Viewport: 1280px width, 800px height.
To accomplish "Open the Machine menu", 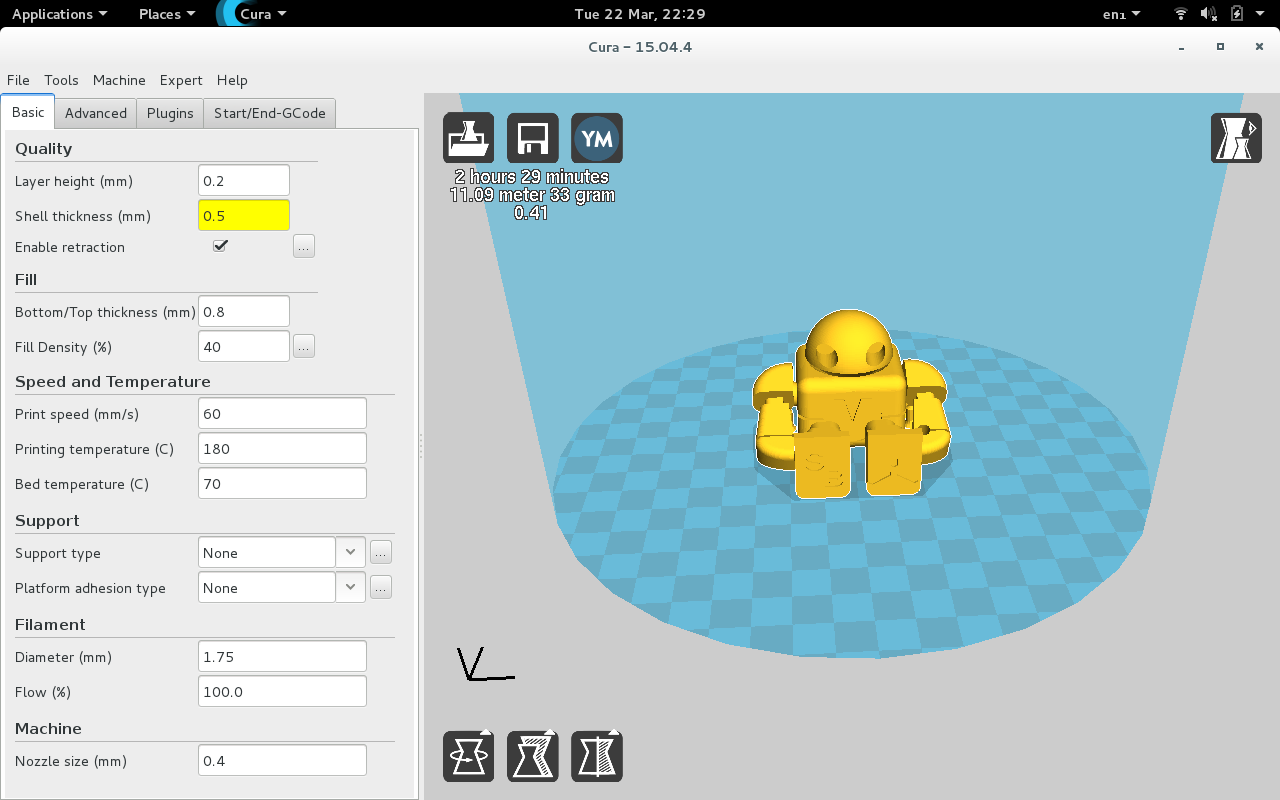I will 119,80.
